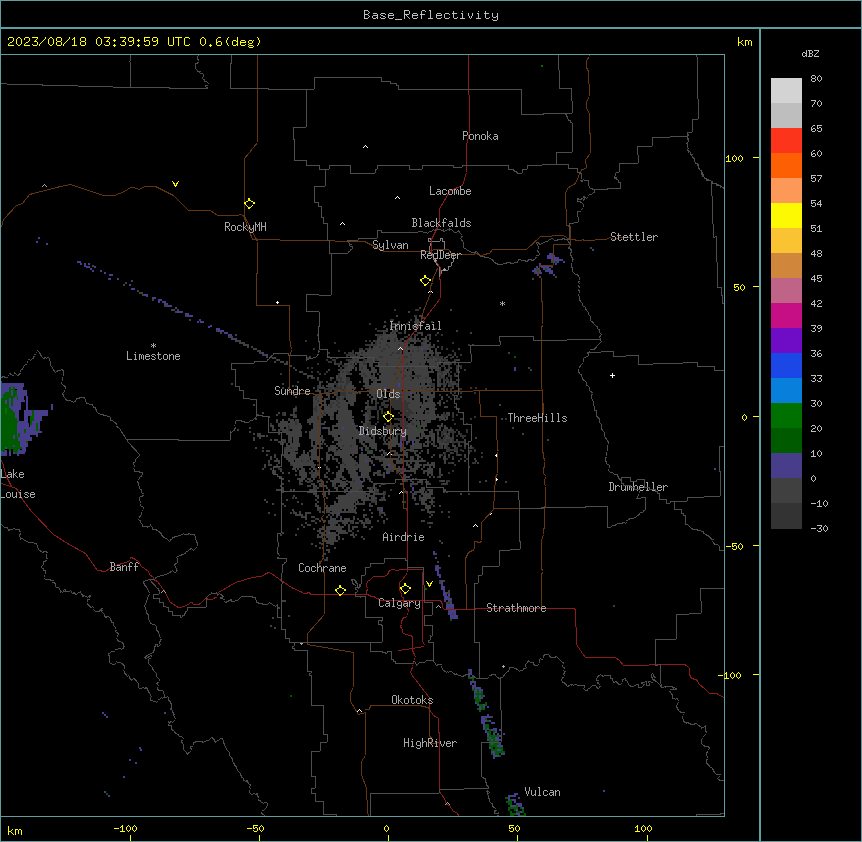Click the RedDeer city label
This screenshot has width=862, height=842.
click(x=440, y=255)
